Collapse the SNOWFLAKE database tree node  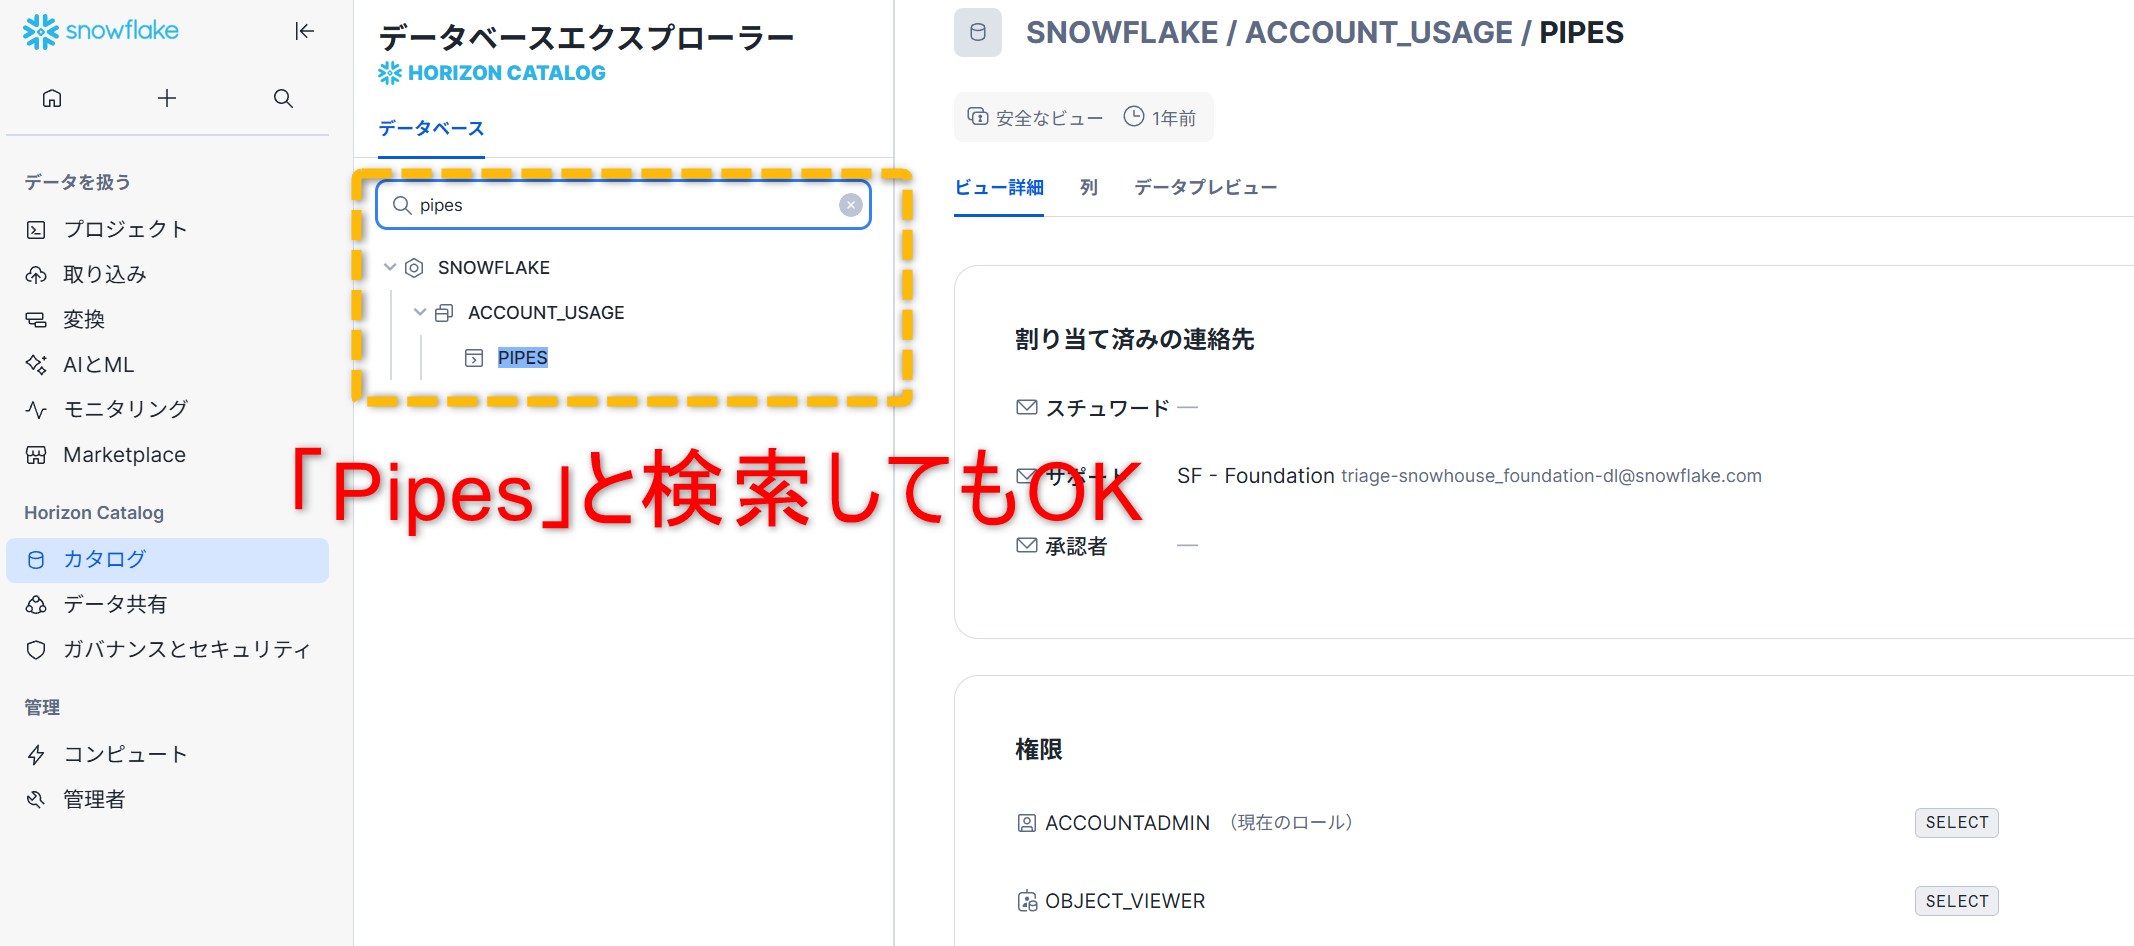pyautogui.click(x=390, y=267)
